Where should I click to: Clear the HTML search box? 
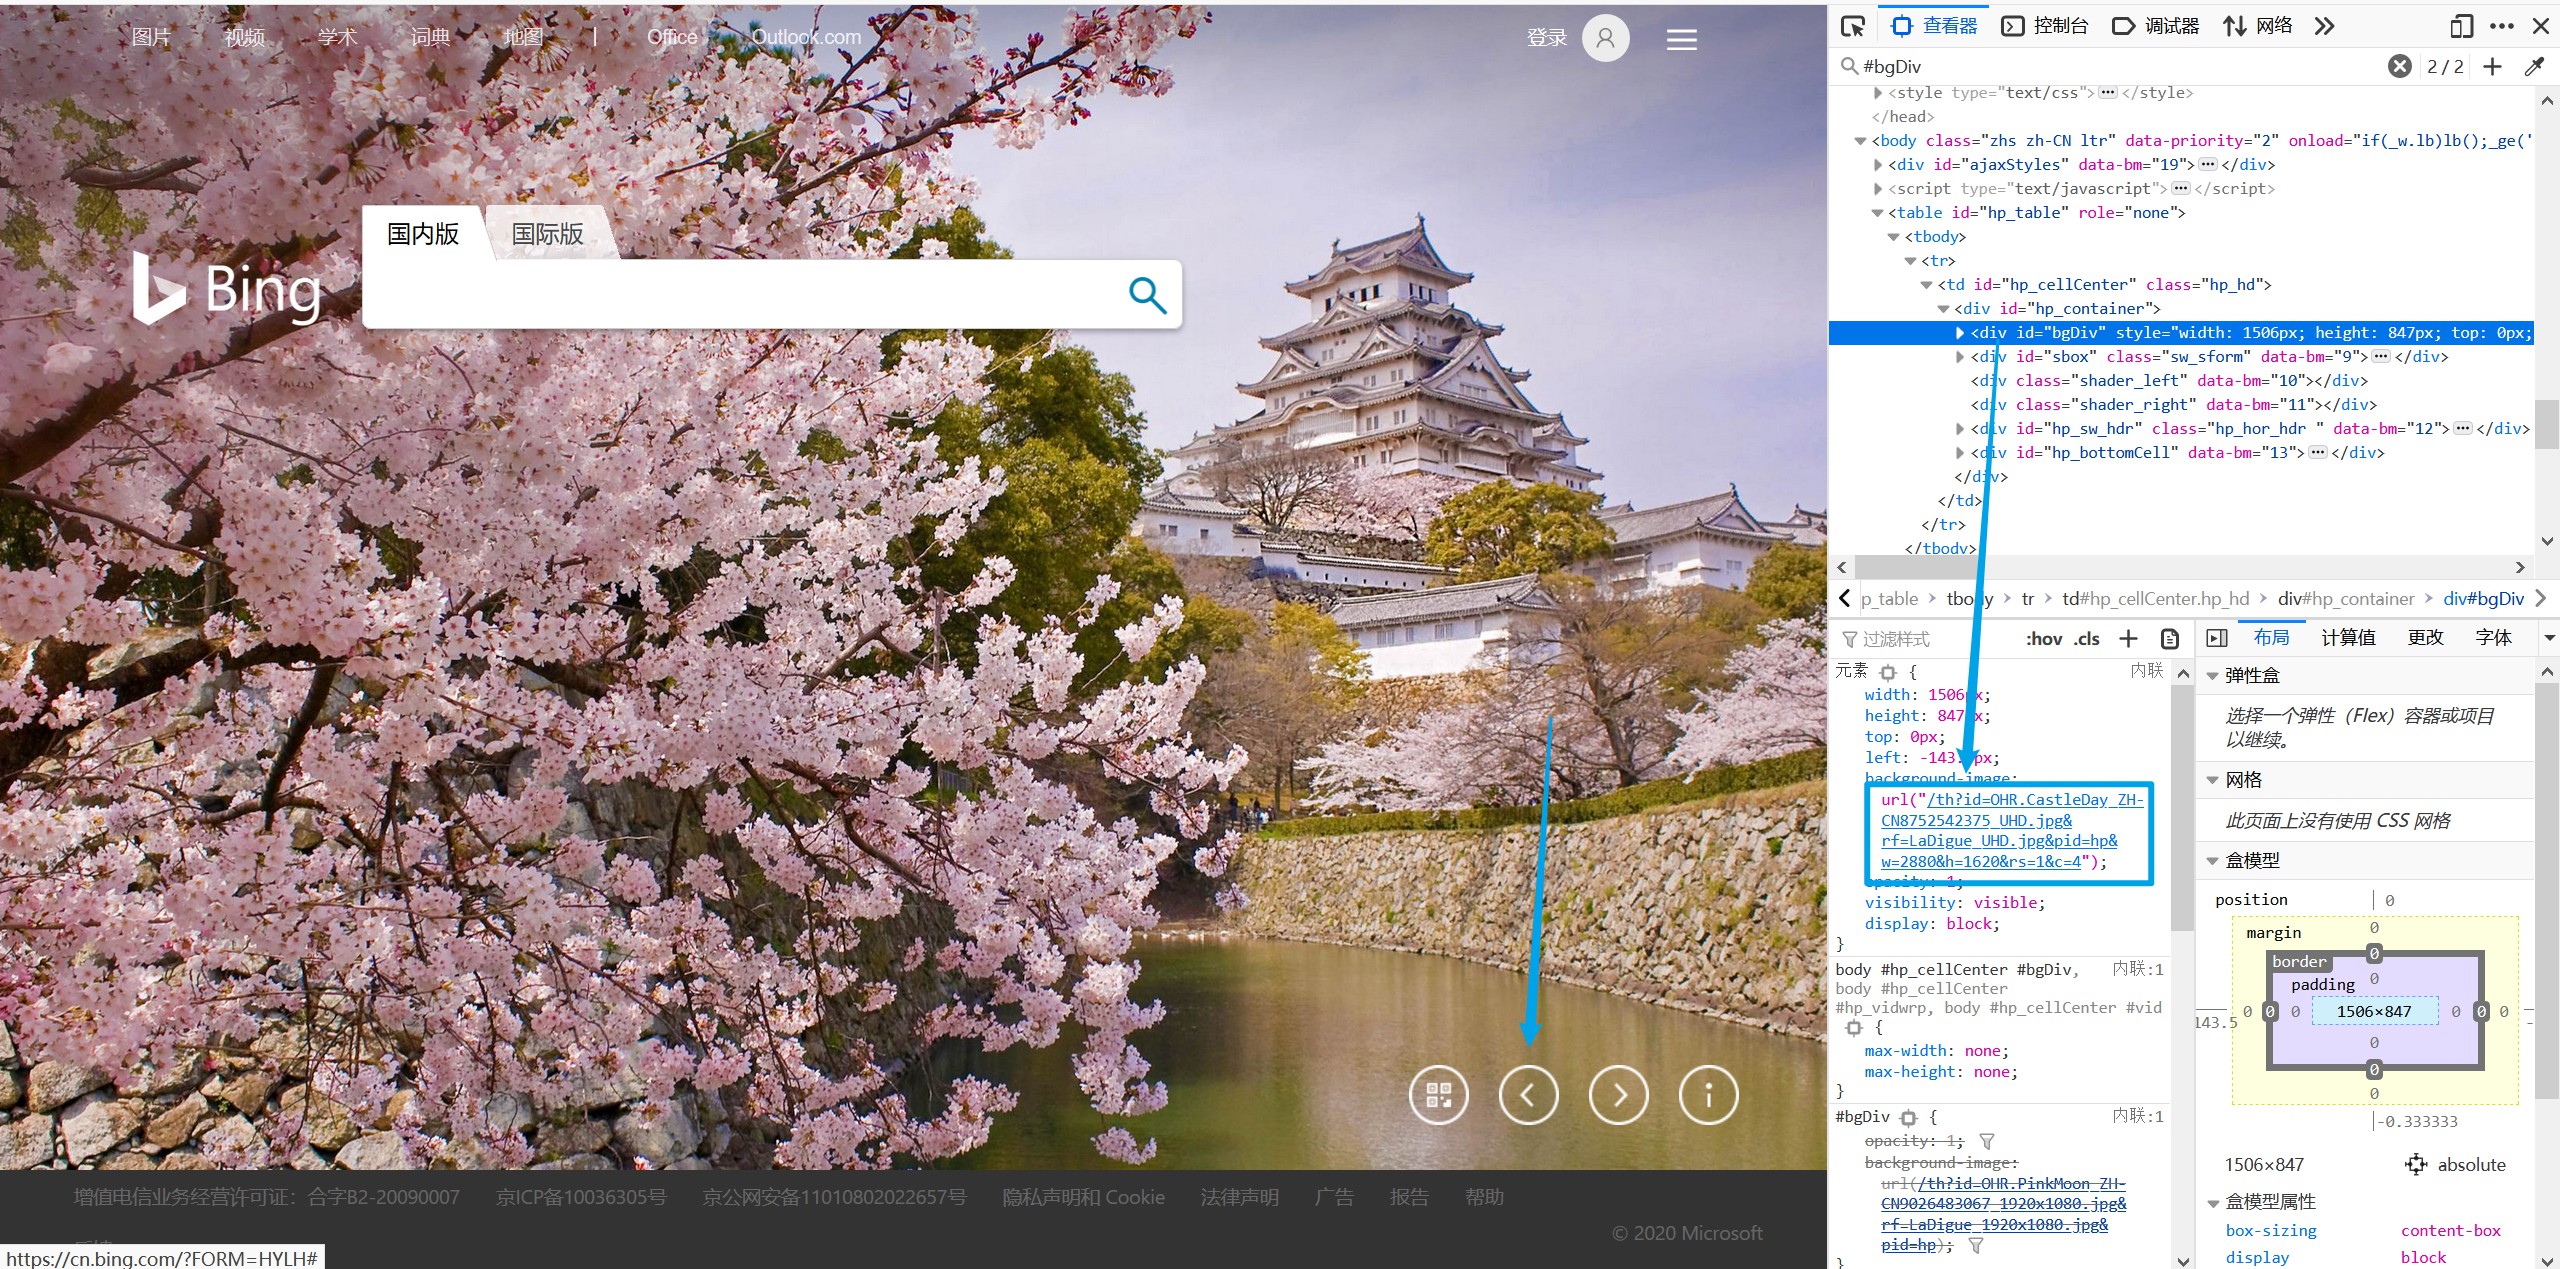click(2399, 67)
